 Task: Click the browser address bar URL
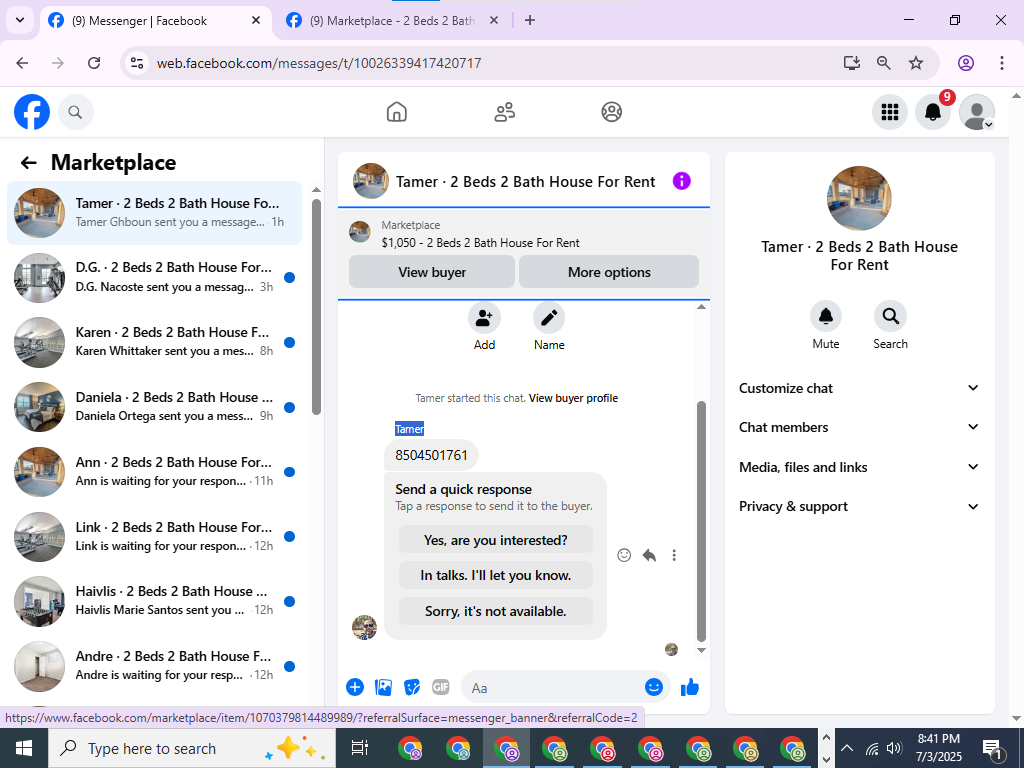(x=319, y=63)
